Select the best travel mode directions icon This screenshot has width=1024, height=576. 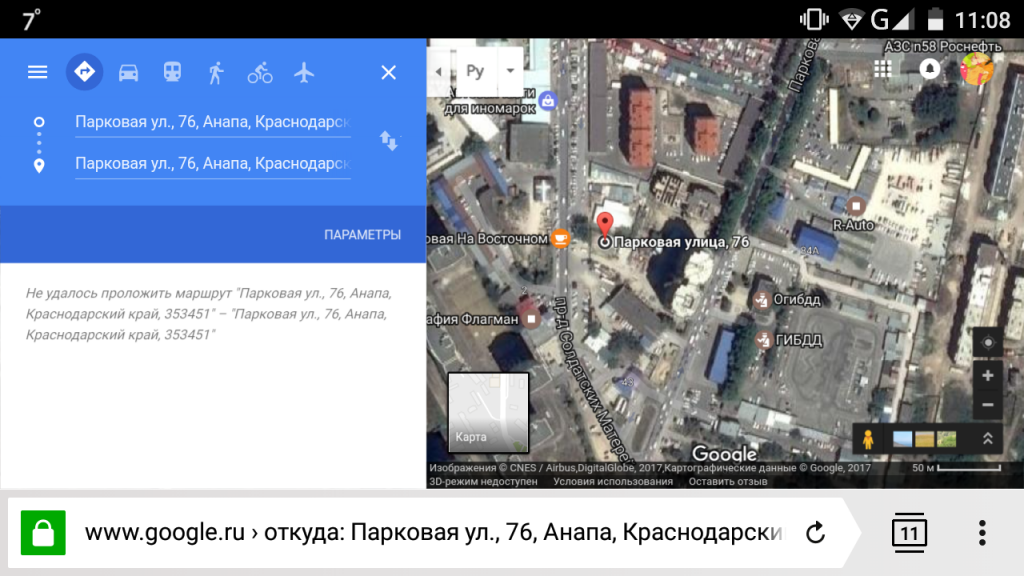84,72
